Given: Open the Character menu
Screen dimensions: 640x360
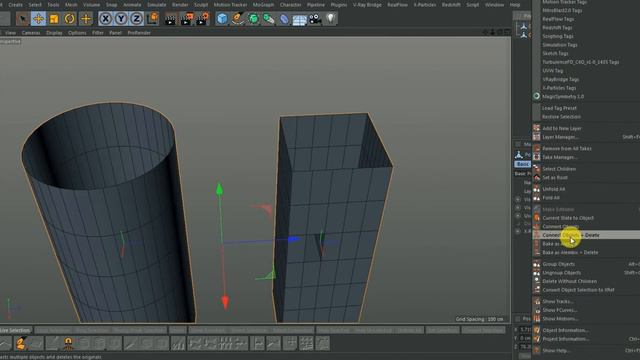Looking at the screenshot, I should [291, 5].
